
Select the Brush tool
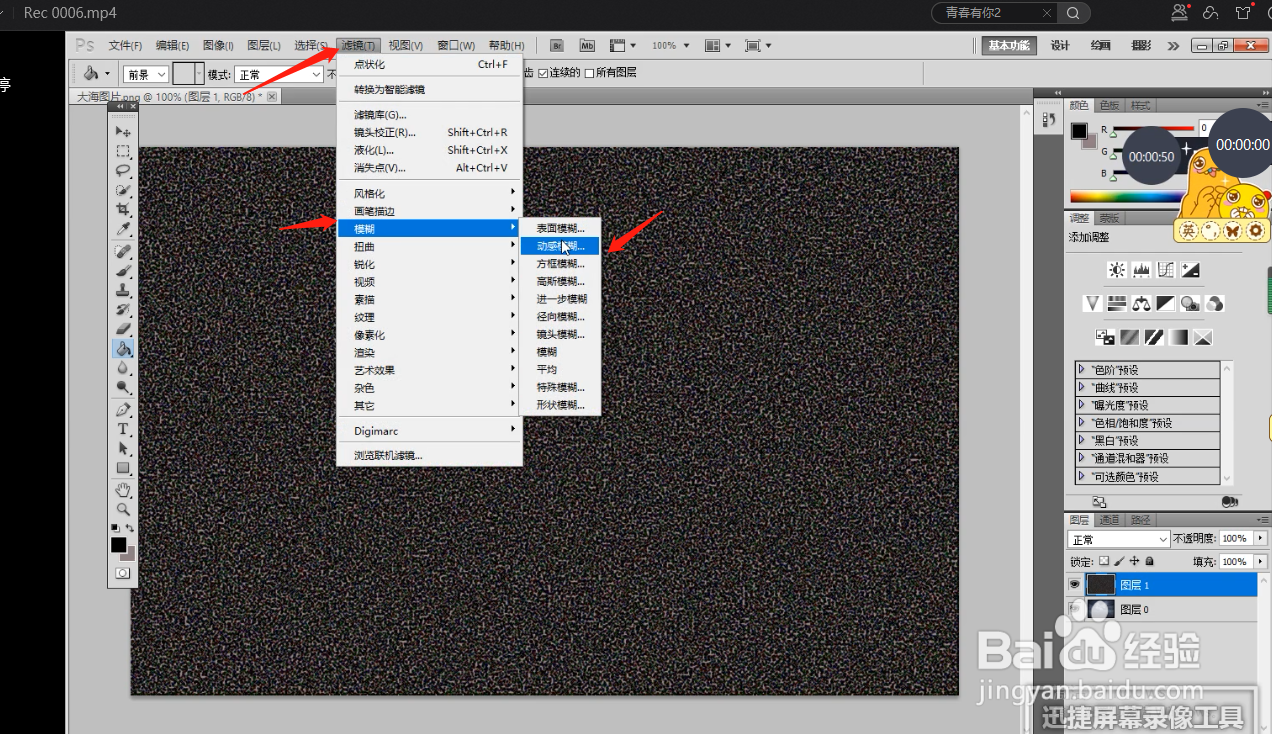click(x=123, y=270)
